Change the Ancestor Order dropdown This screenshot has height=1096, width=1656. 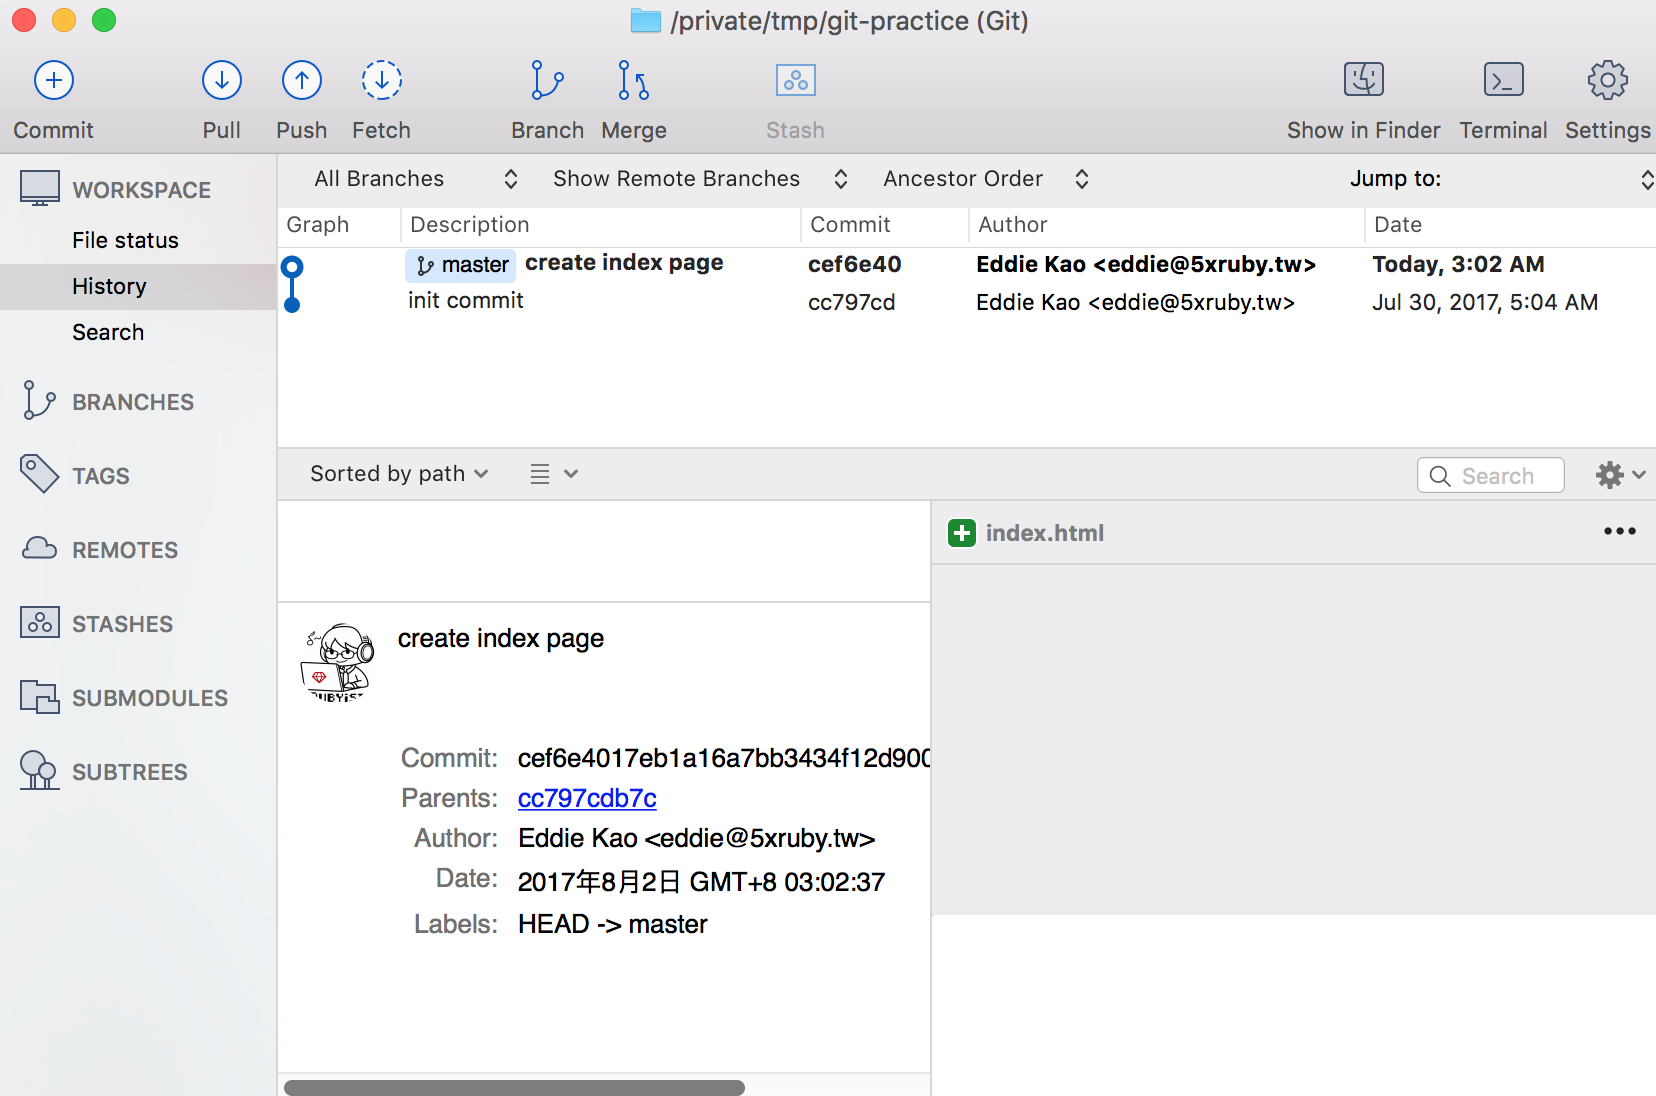985,179
